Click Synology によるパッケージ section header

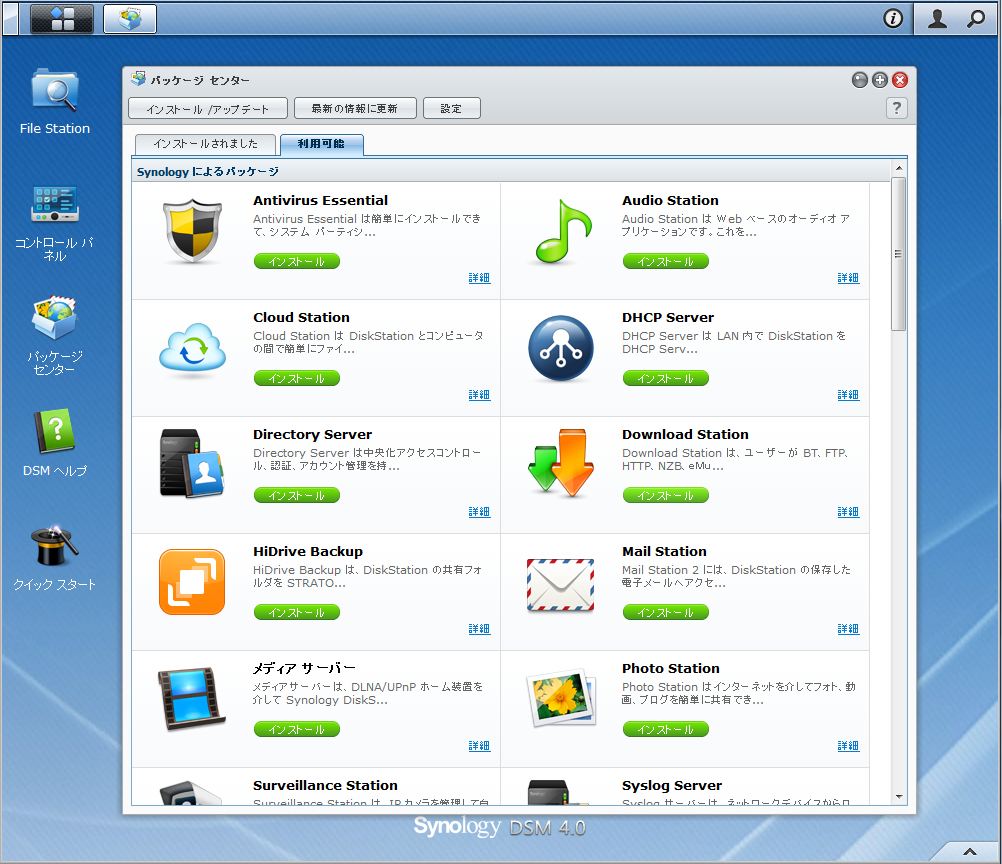point(208,172)
